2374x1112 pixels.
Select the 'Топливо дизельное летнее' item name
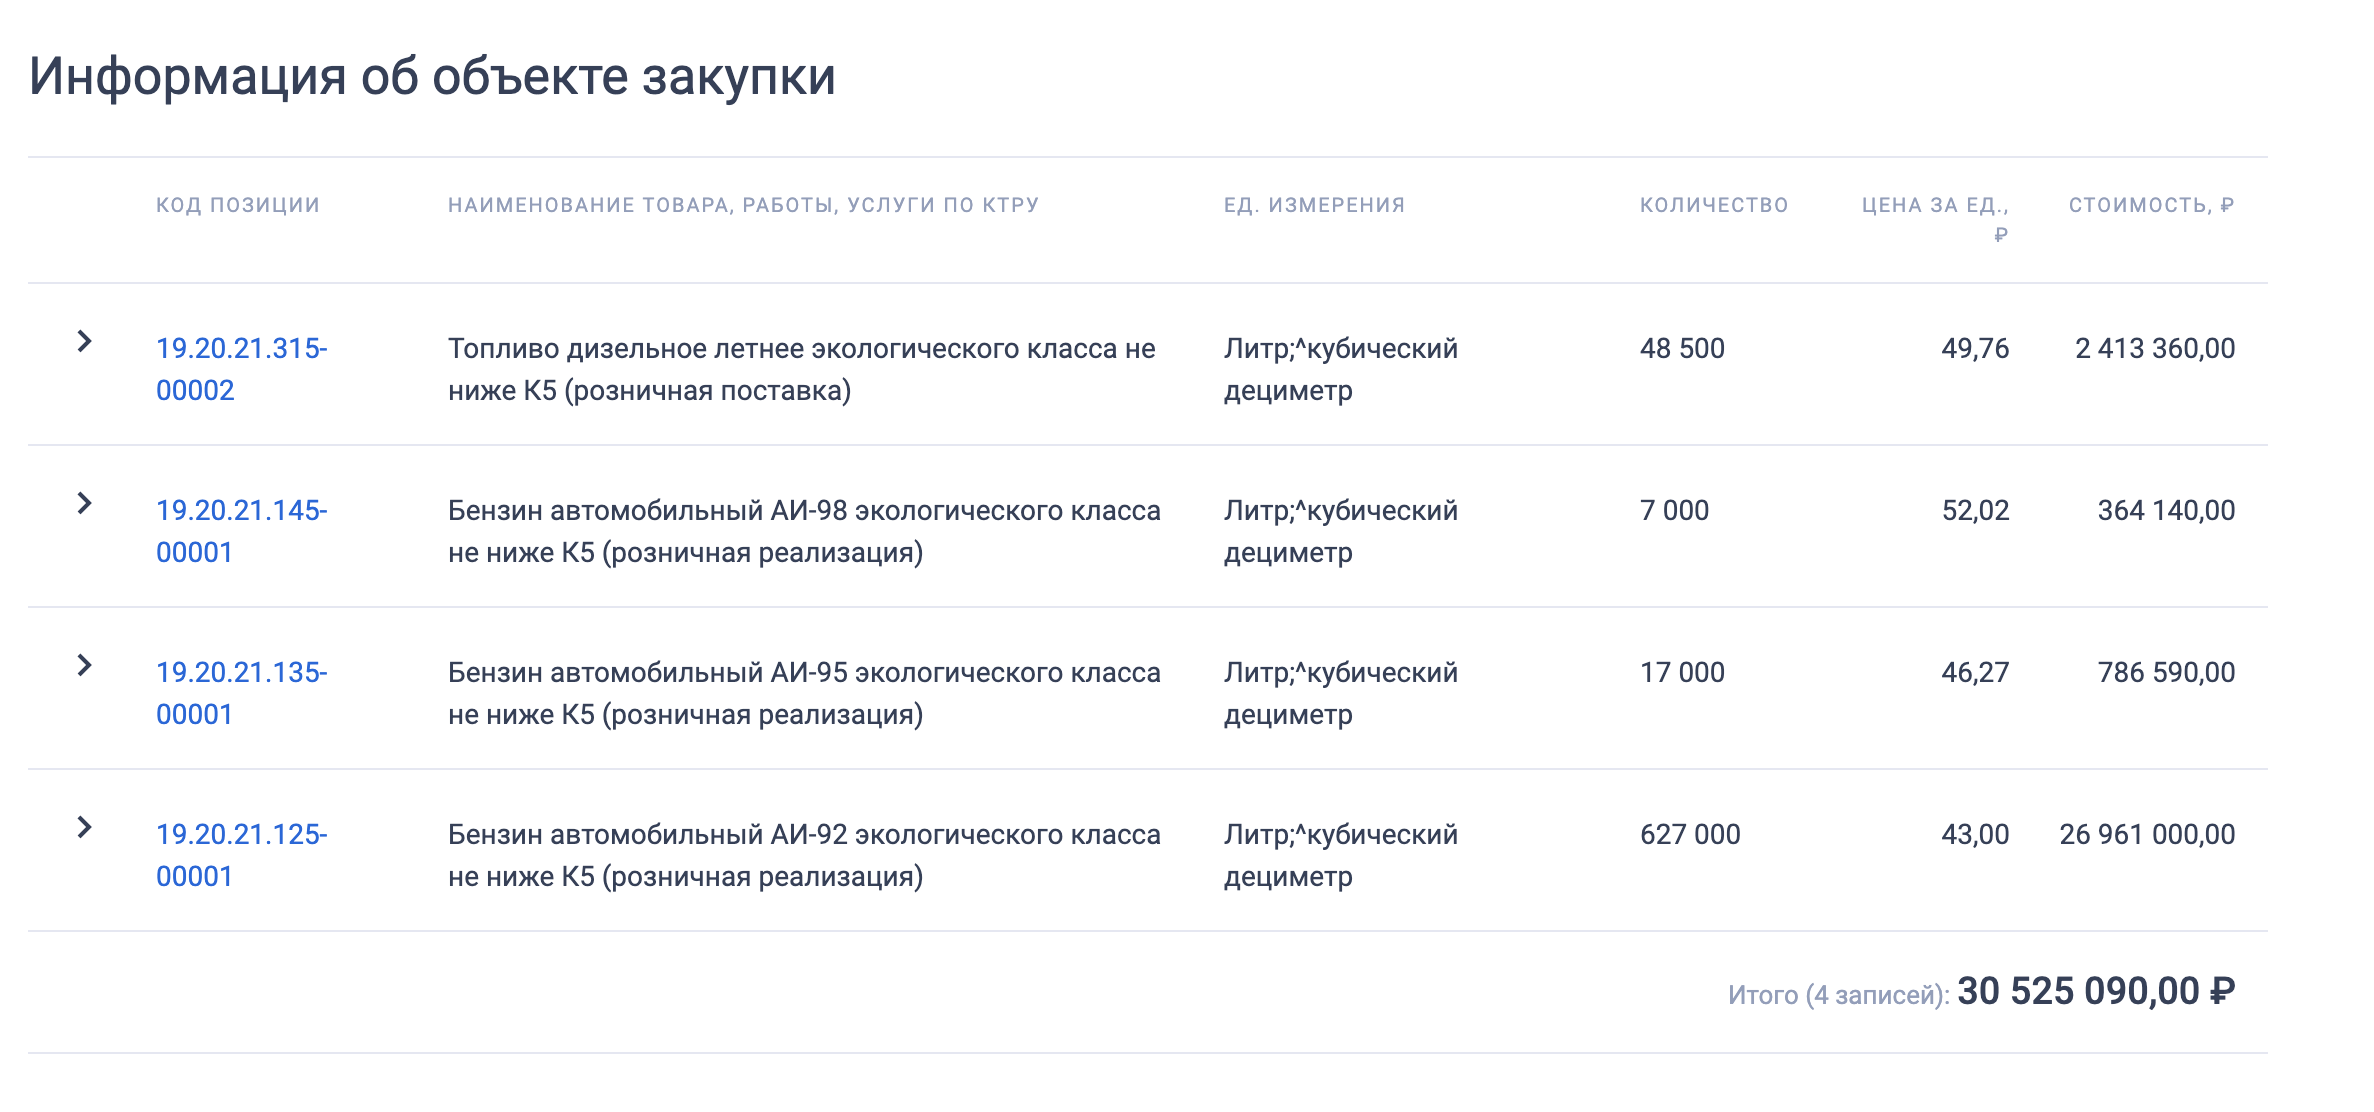point(802,369)
